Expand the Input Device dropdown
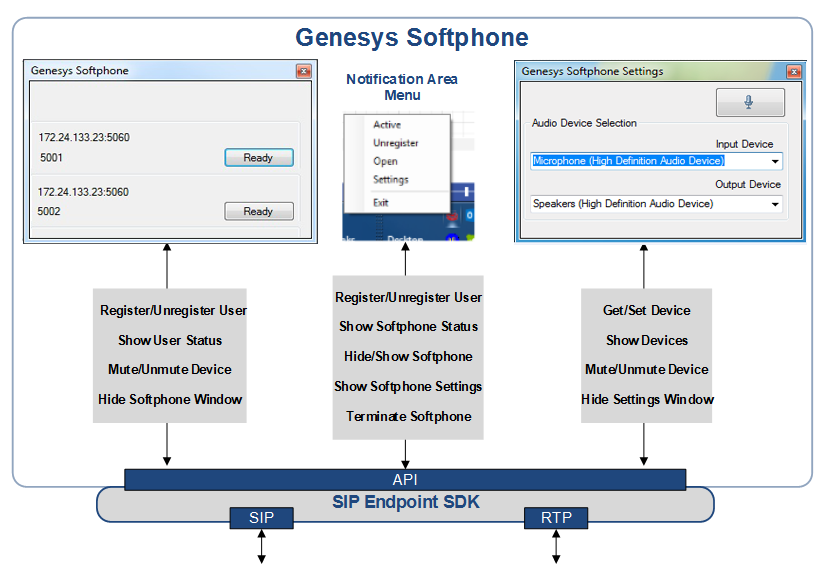 (774, 161)
